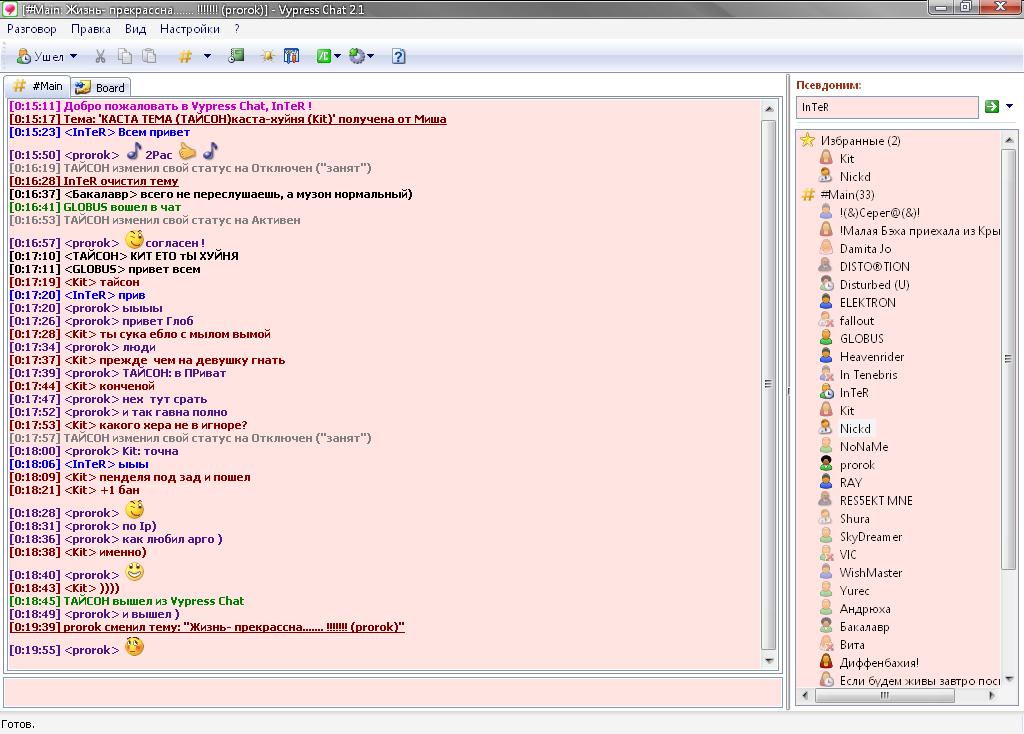1024x734 pixels.
Task: Expand the dropdown arrow beside nickname field
Action: pyautogui.click(x=1009, y=107)
